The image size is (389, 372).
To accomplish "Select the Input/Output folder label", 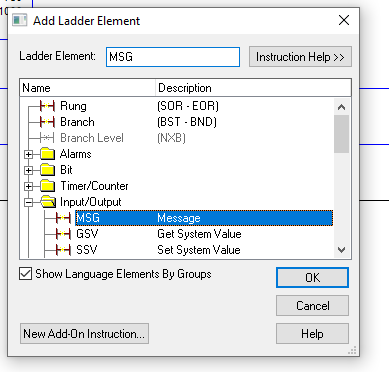I will point(91,202).
